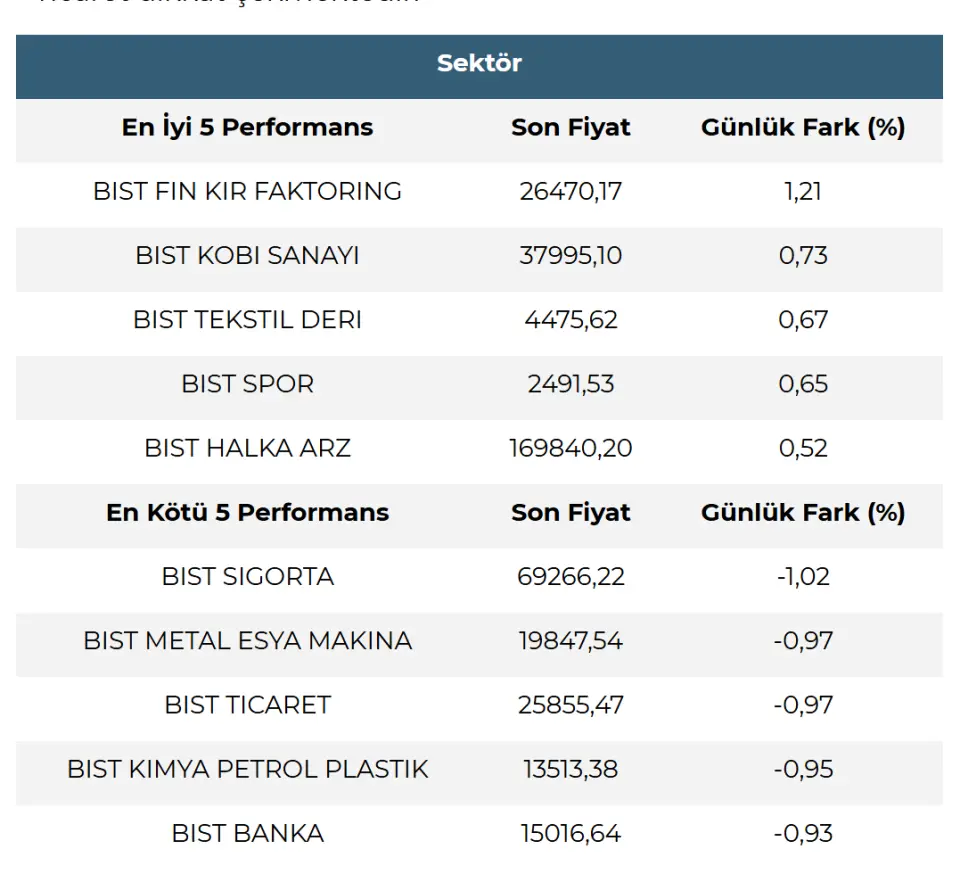This screenshot has height=874, width=960.
Task: Click the top Günlük Fark (%) column header
Action: click(803, 128)
